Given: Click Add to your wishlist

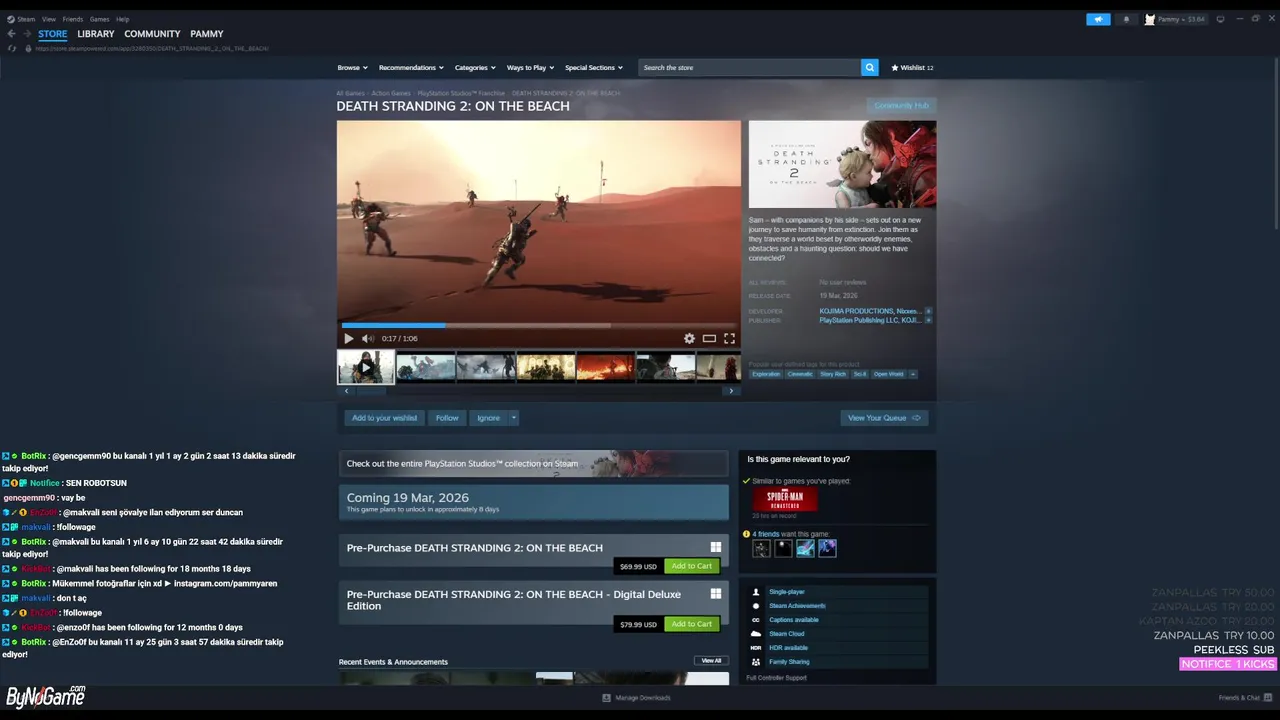Looking at the screenshot, I should coord(385,418).
